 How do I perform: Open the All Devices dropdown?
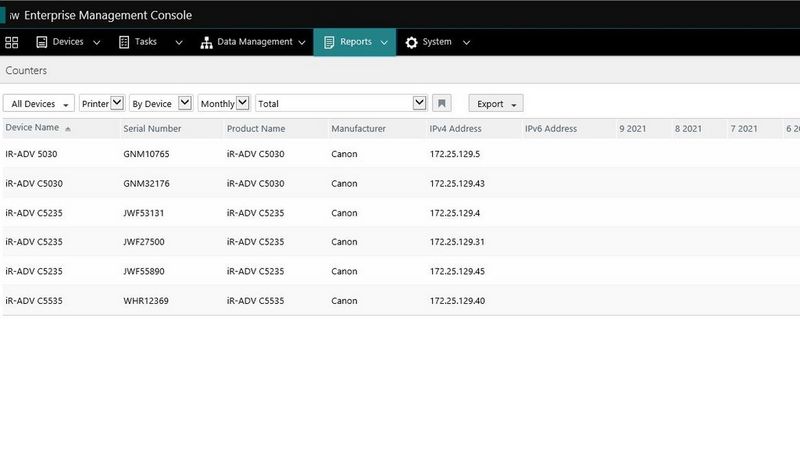pyautogui.click(x=39, y=104)
